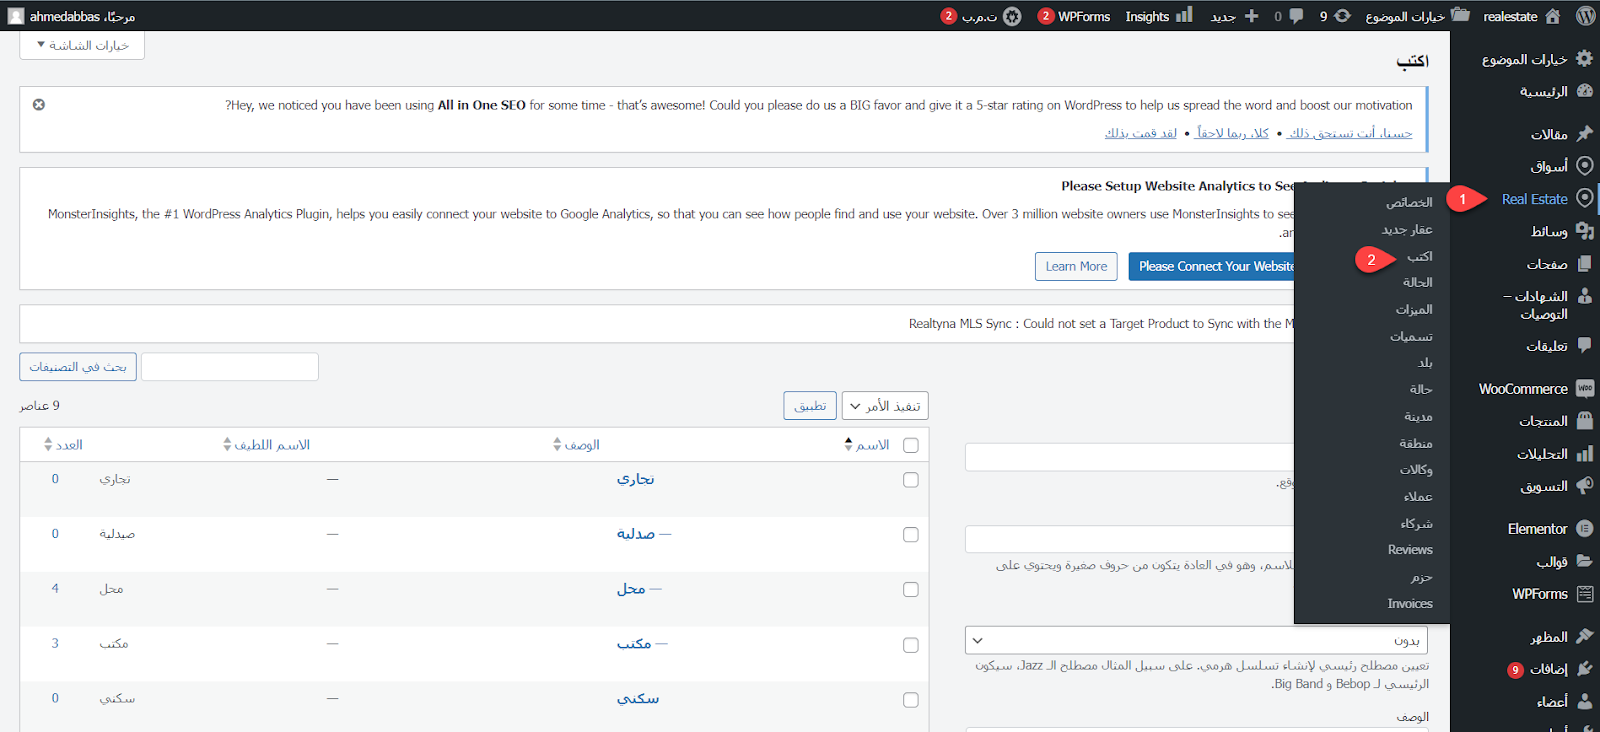This screenshot has width=1600, height=732.
Task: Open the comments bubble icon in admin bar
Action: [x=1296, y=16]
